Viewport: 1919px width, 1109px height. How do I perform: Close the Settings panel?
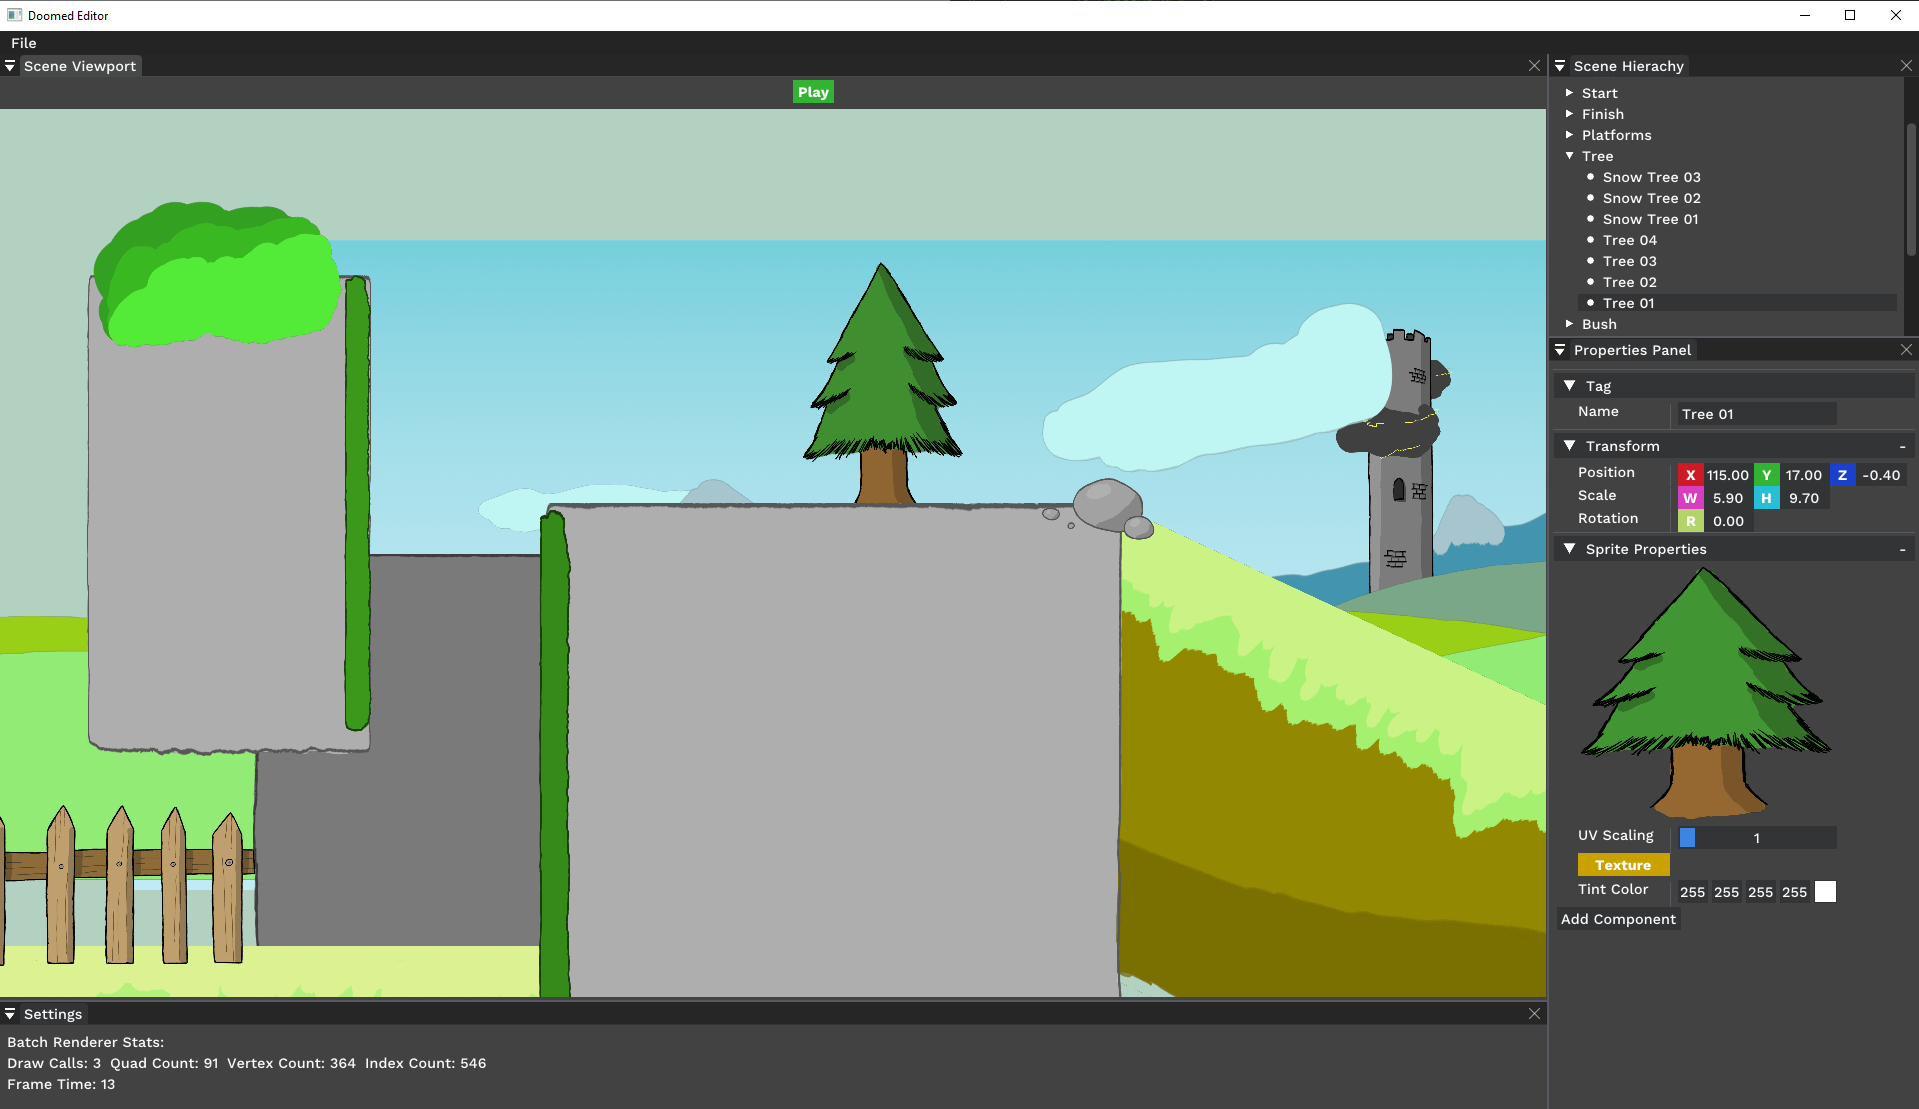[1534, 1014]
